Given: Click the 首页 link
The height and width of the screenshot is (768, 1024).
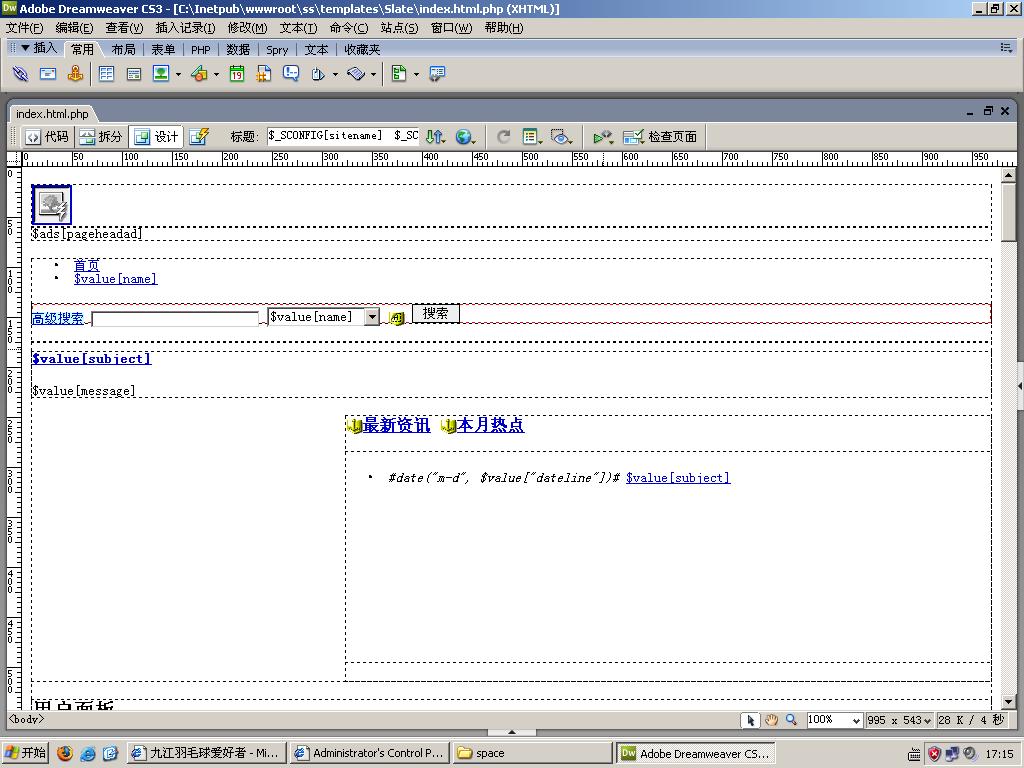Looking at the screenshot, I should 87,265.
